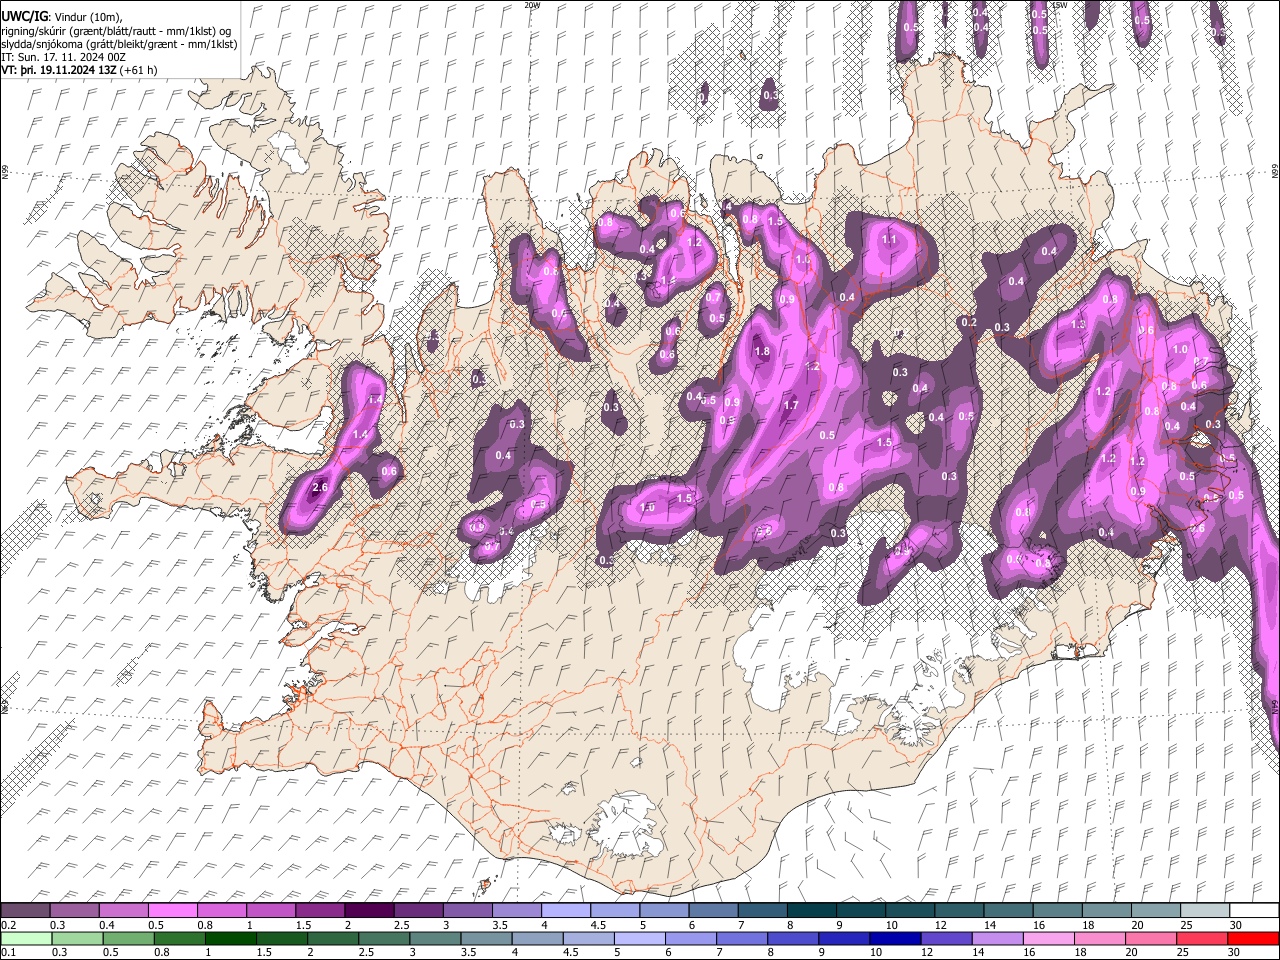Click the '20W' longitude label
1280x960 pixels.
(x=532, y=5)
